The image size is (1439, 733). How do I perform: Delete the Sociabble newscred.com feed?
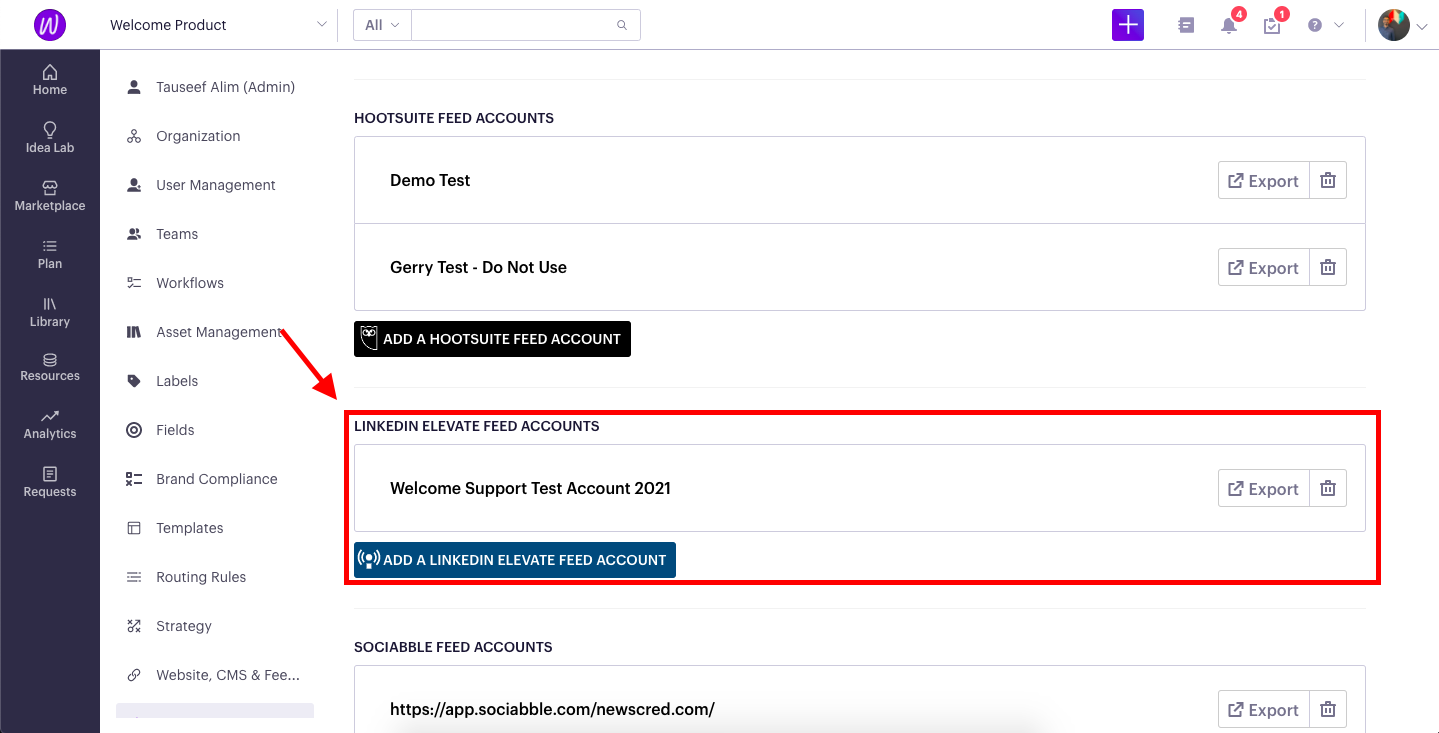click(x=1328, y=710)
